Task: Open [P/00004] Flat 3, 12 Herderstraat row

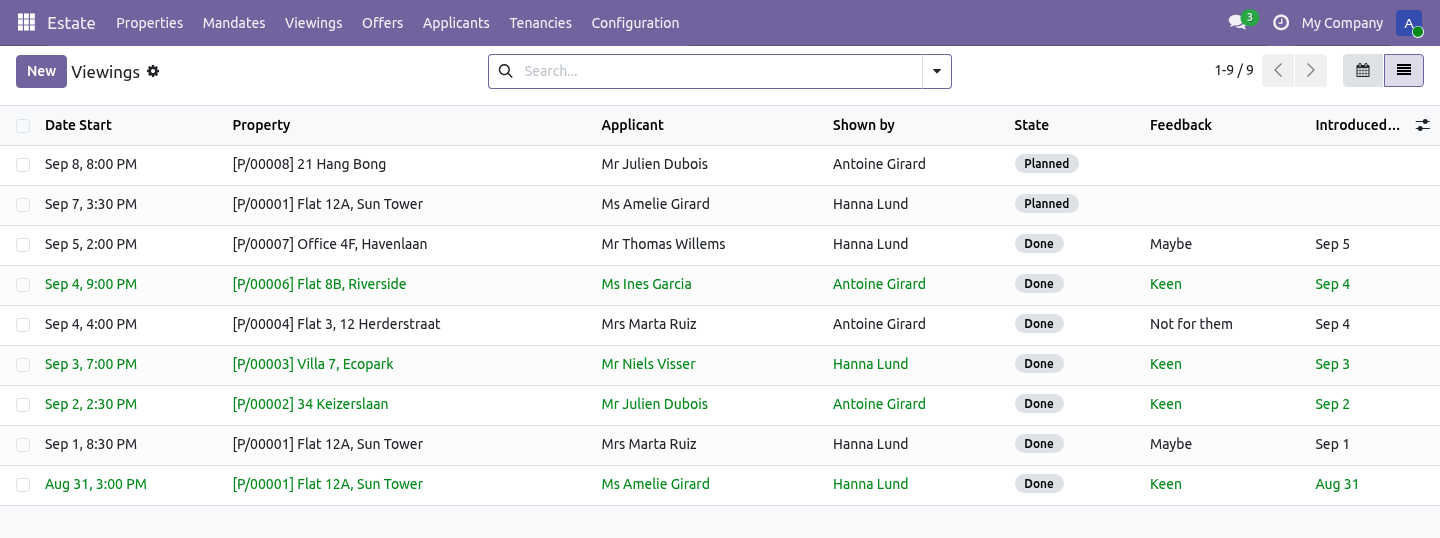Action: [x=336, y=324]
